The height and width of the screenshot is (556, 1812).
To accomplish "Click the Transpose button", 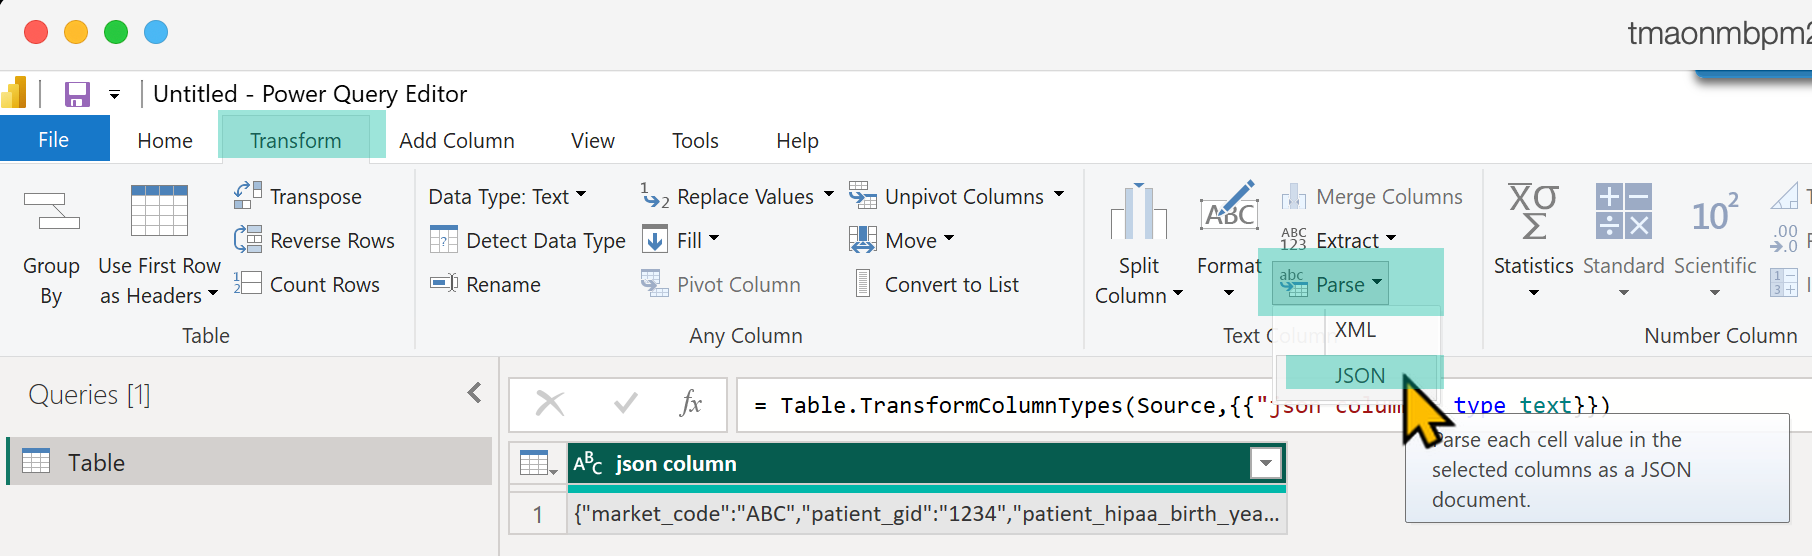I will [x=298, y=196].
